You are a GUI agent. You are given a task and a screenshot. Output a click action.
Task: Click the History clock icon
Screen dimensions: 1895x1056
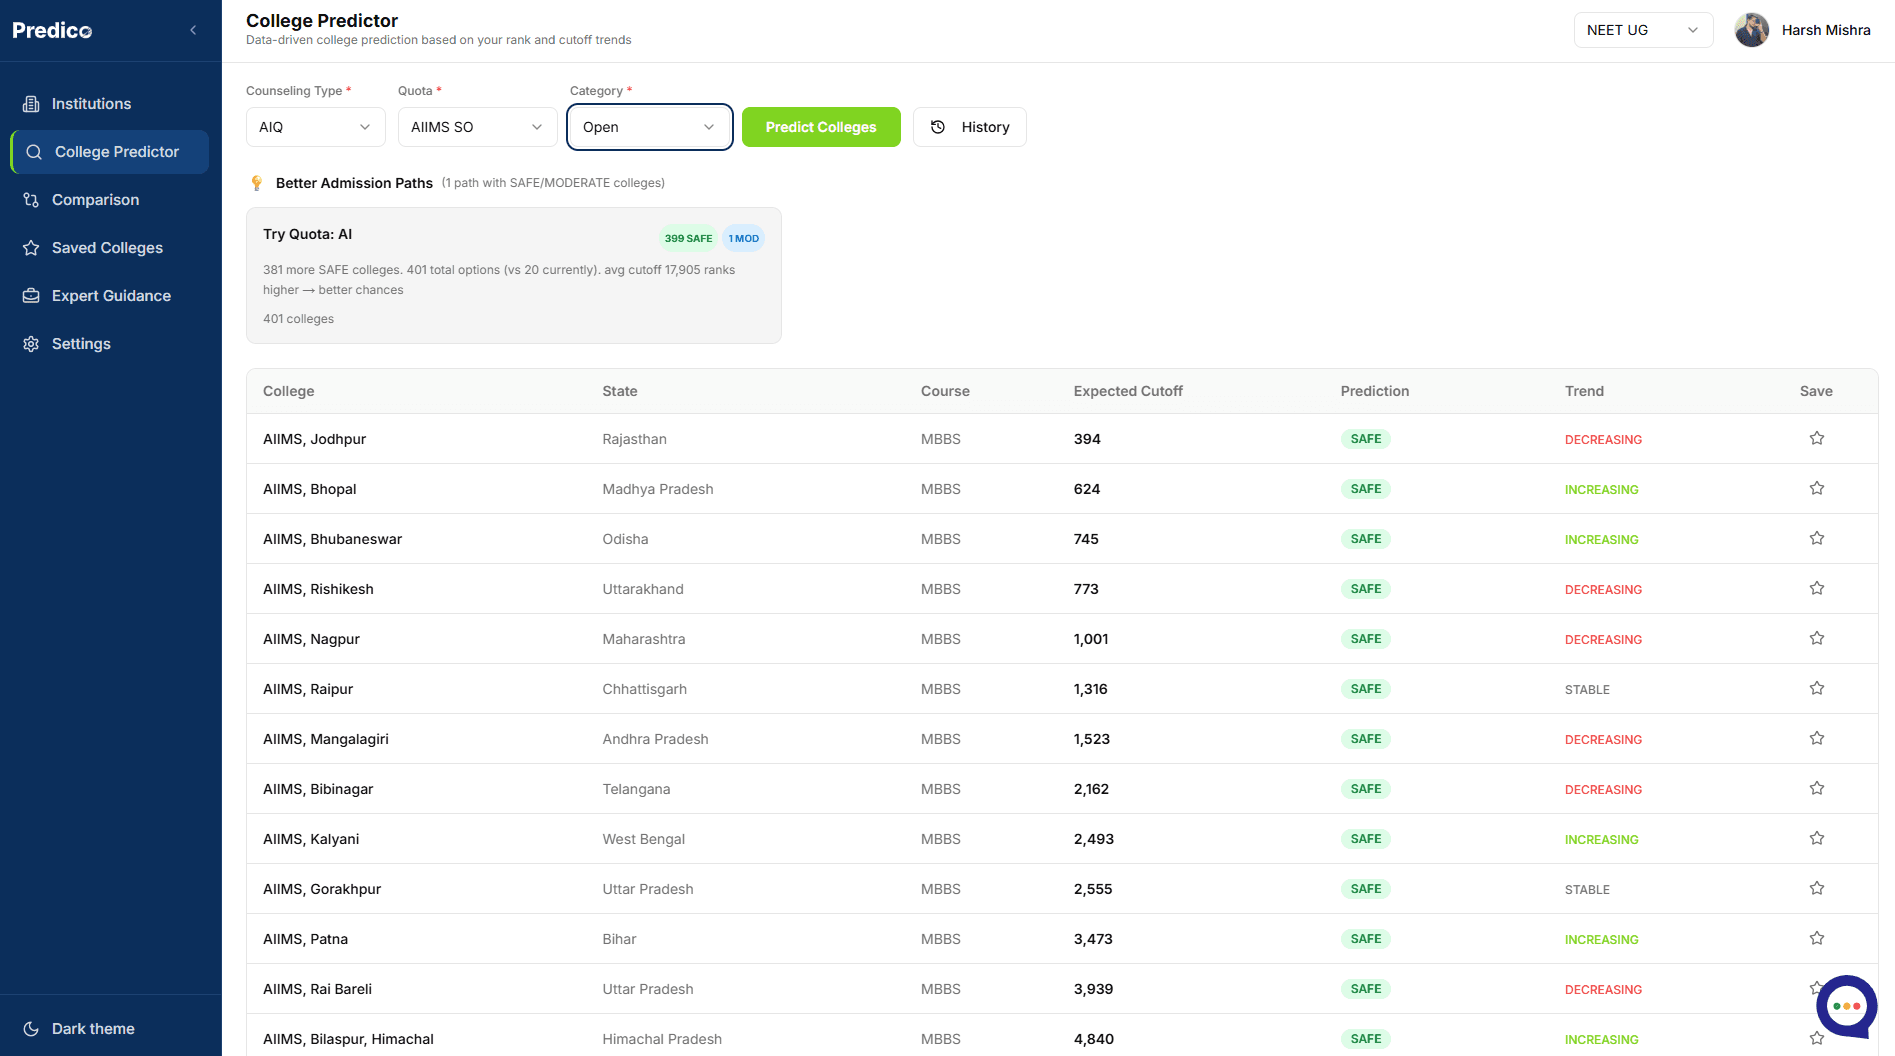coord(938,127)
